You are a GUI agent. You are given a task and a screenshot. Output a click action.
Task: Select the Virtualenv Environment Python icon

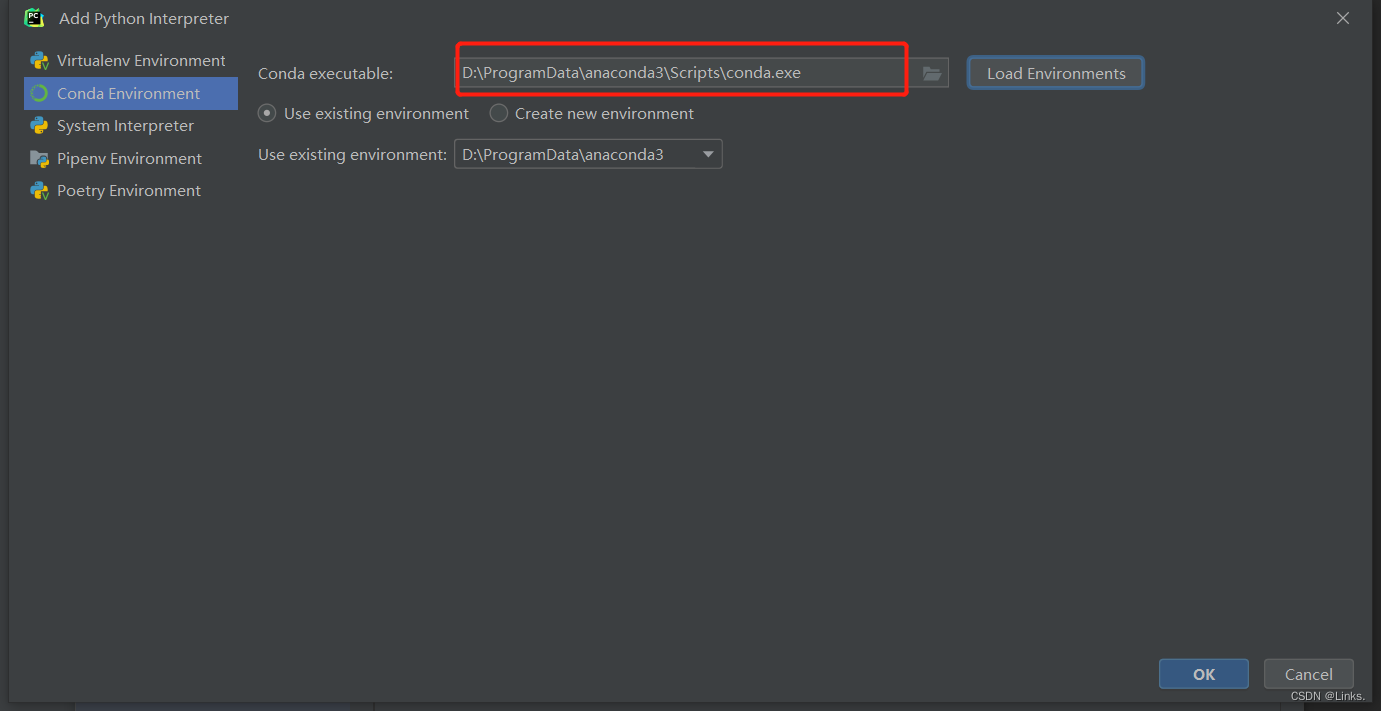click(x=40, y=60)
